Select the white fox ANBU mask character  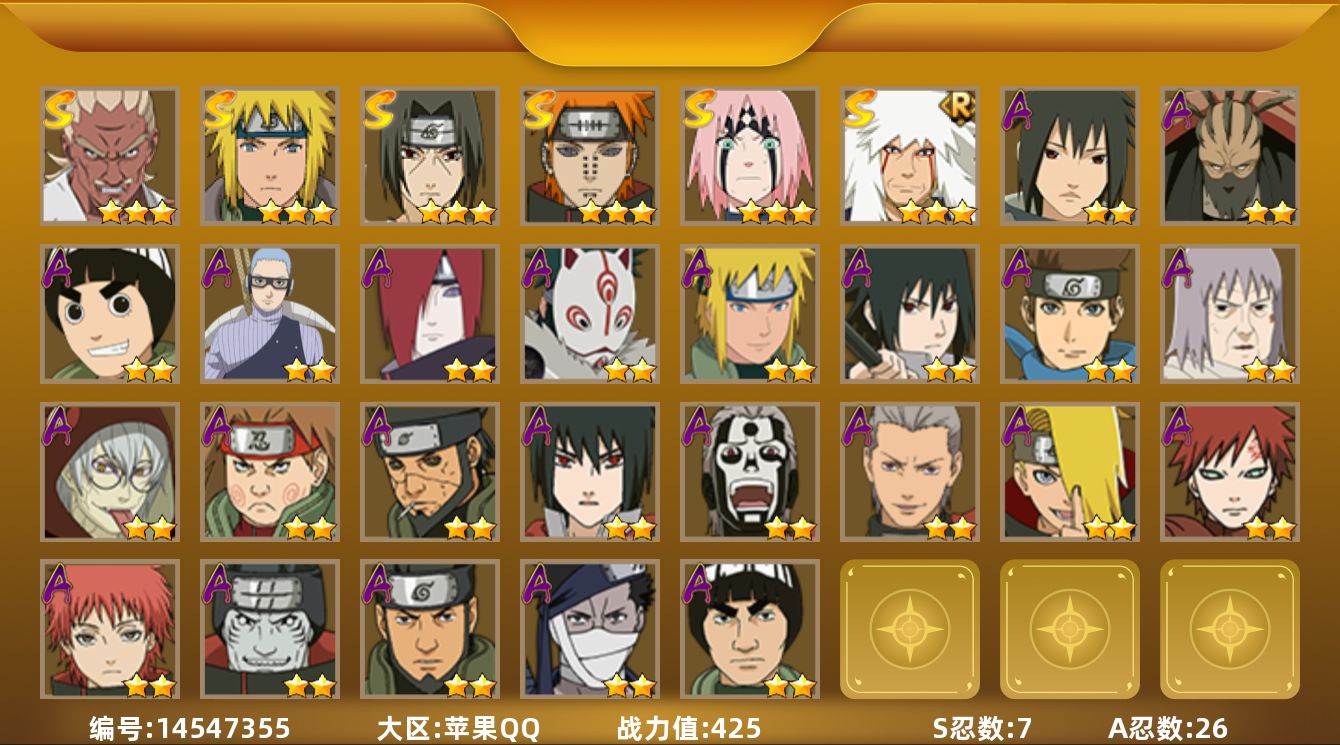(589, 314)
